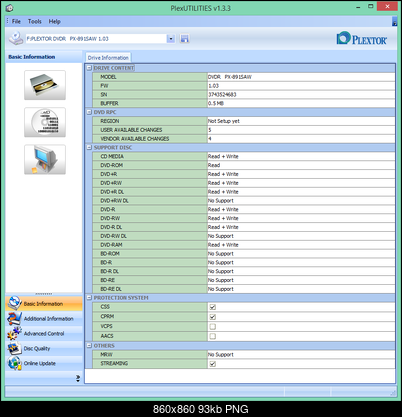This screenshot has width=402, height=417.
Task: Click the FW value 1.03
Action: [x=214, y=86]
